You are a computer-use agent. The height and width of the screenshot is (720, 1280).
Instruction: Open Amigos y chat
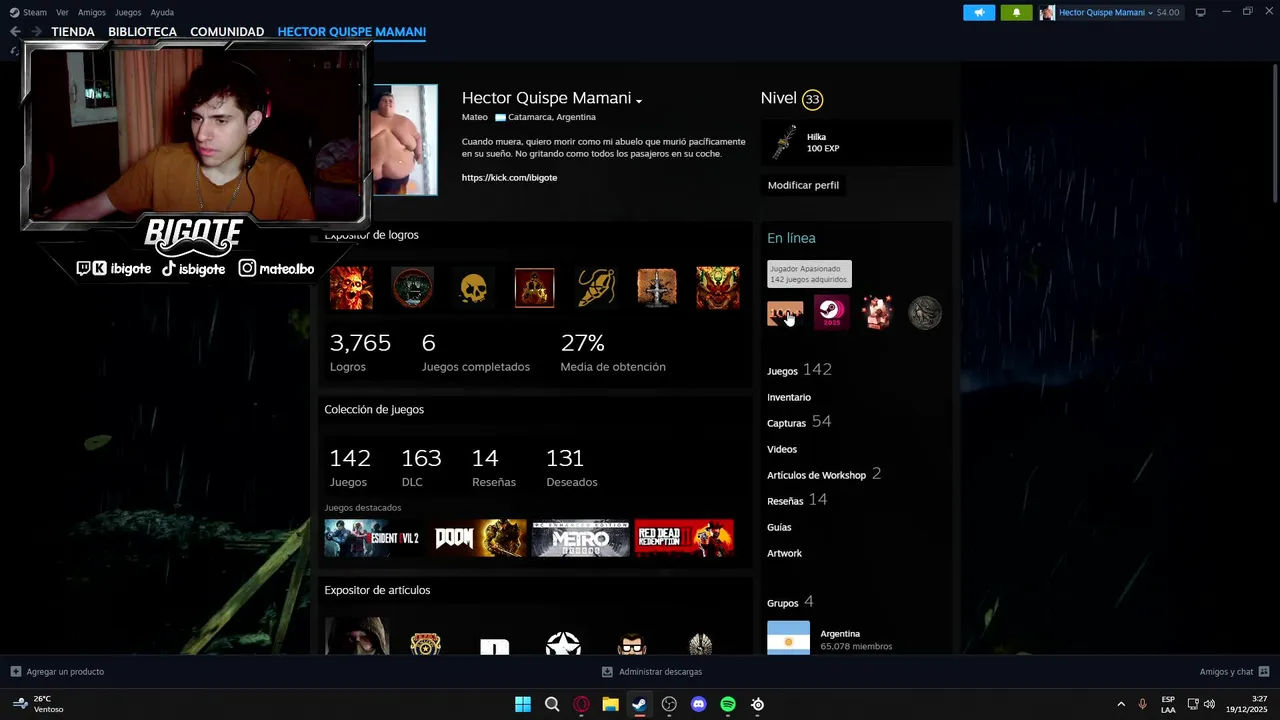coord(1234,672)
